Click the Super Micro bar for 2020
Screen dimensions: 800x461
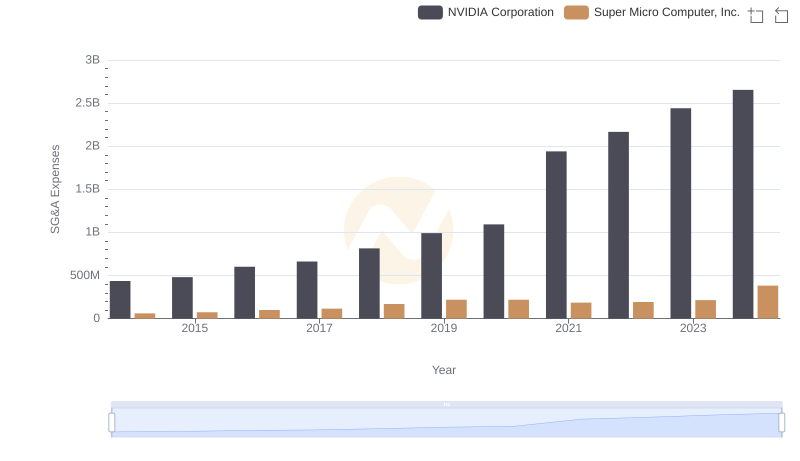(x=519, y=309)
